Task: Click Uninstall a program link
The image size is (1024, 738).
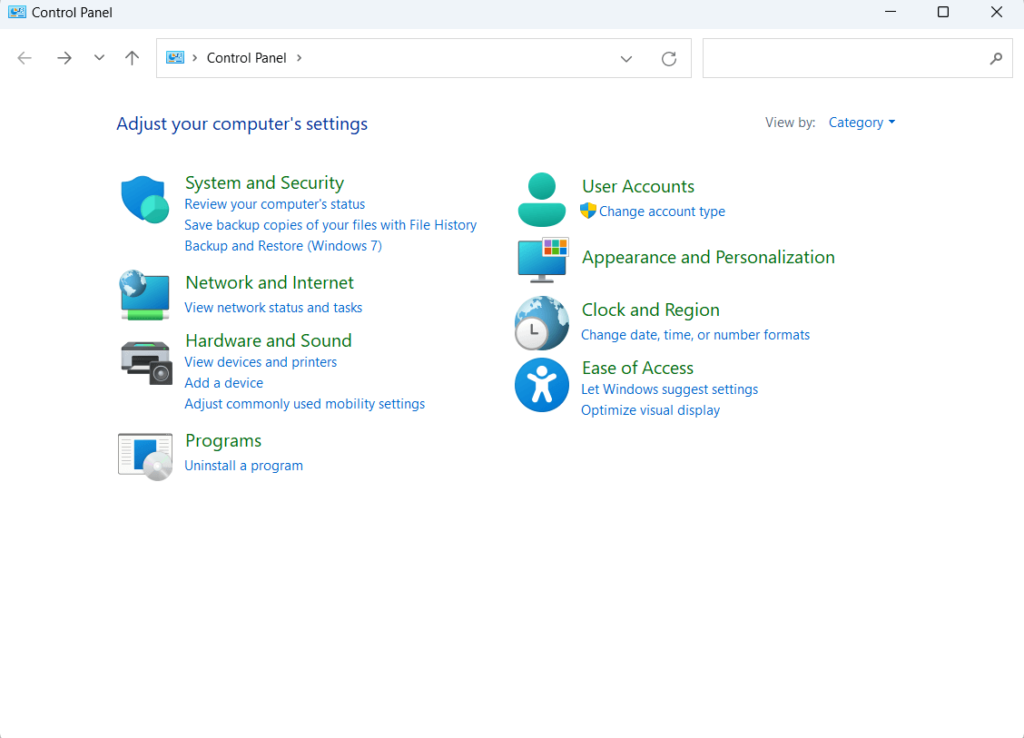Action: tap(244, 466)
